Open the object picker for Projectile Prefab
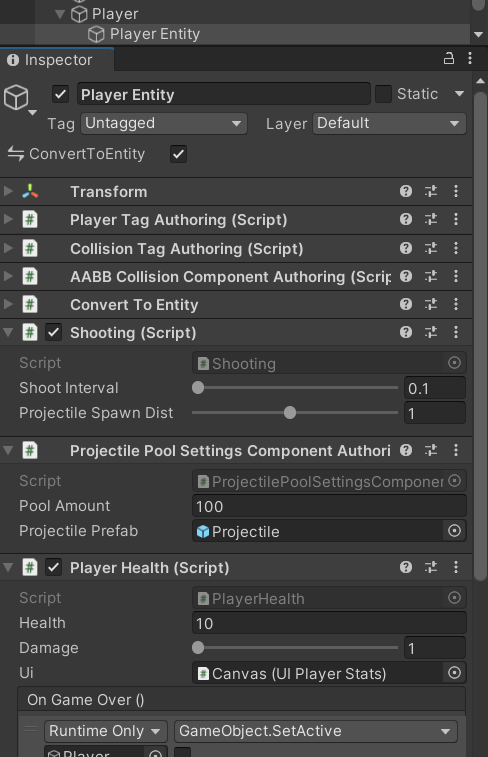The width and height of the screenshot is (488, 757). click(x=454, y=531)
